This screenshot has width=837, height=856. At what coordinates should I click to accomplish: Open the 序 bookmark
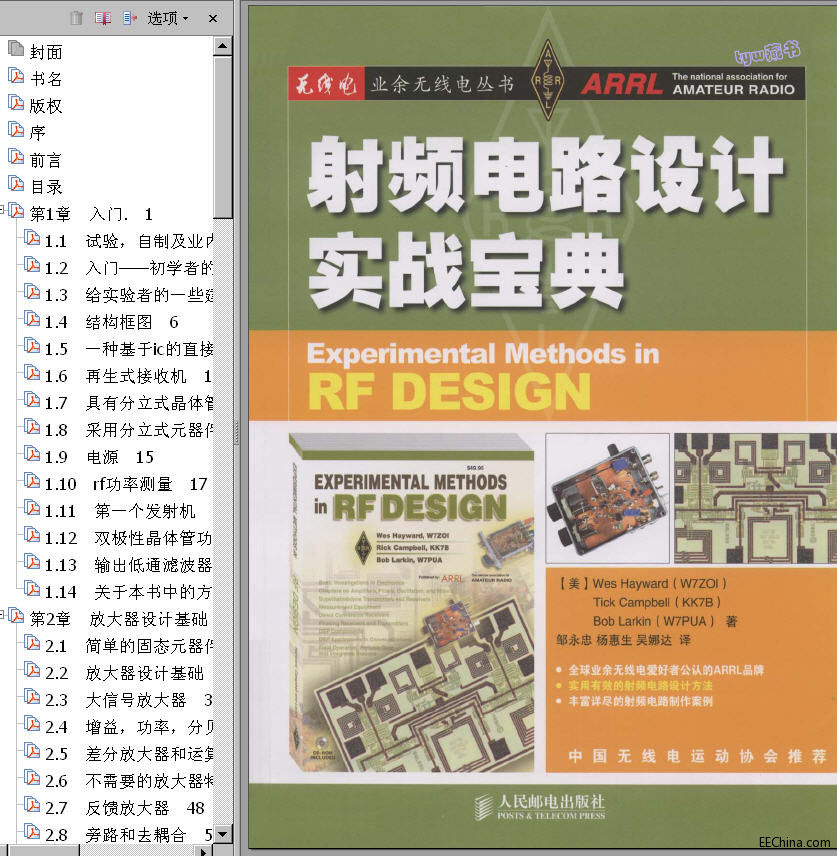click(x=38, y=133)
